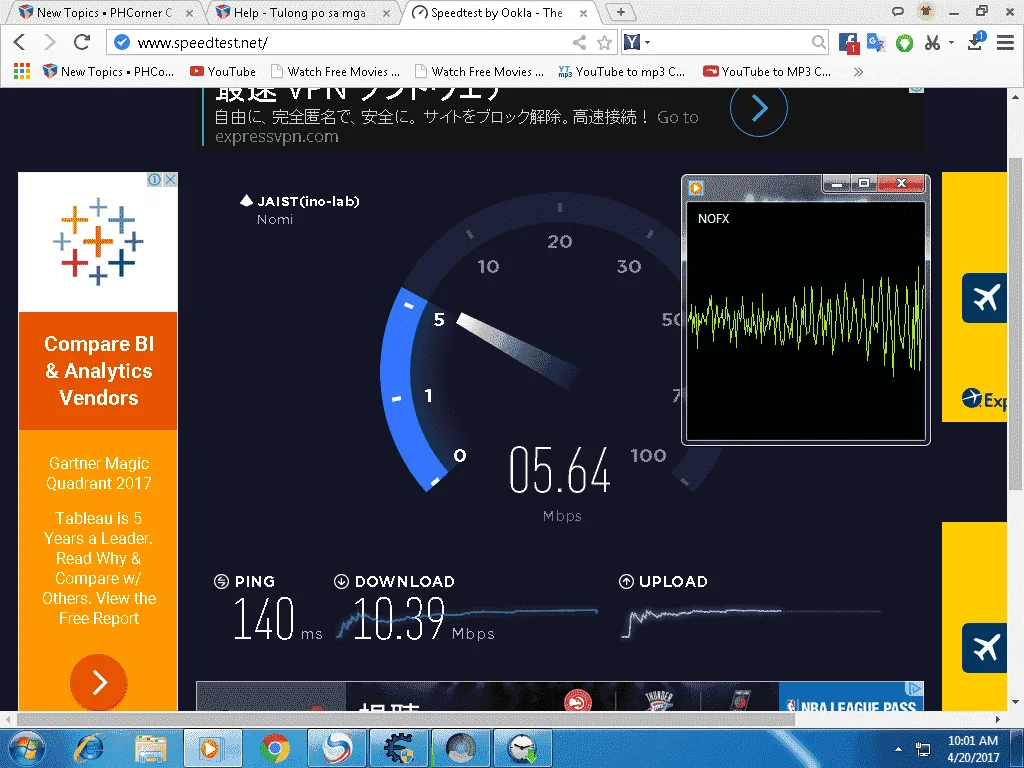The width and height of the screenshot is (1024, 768).
Task: Click the DOWNLOAD result label
Action: (404, 581)
